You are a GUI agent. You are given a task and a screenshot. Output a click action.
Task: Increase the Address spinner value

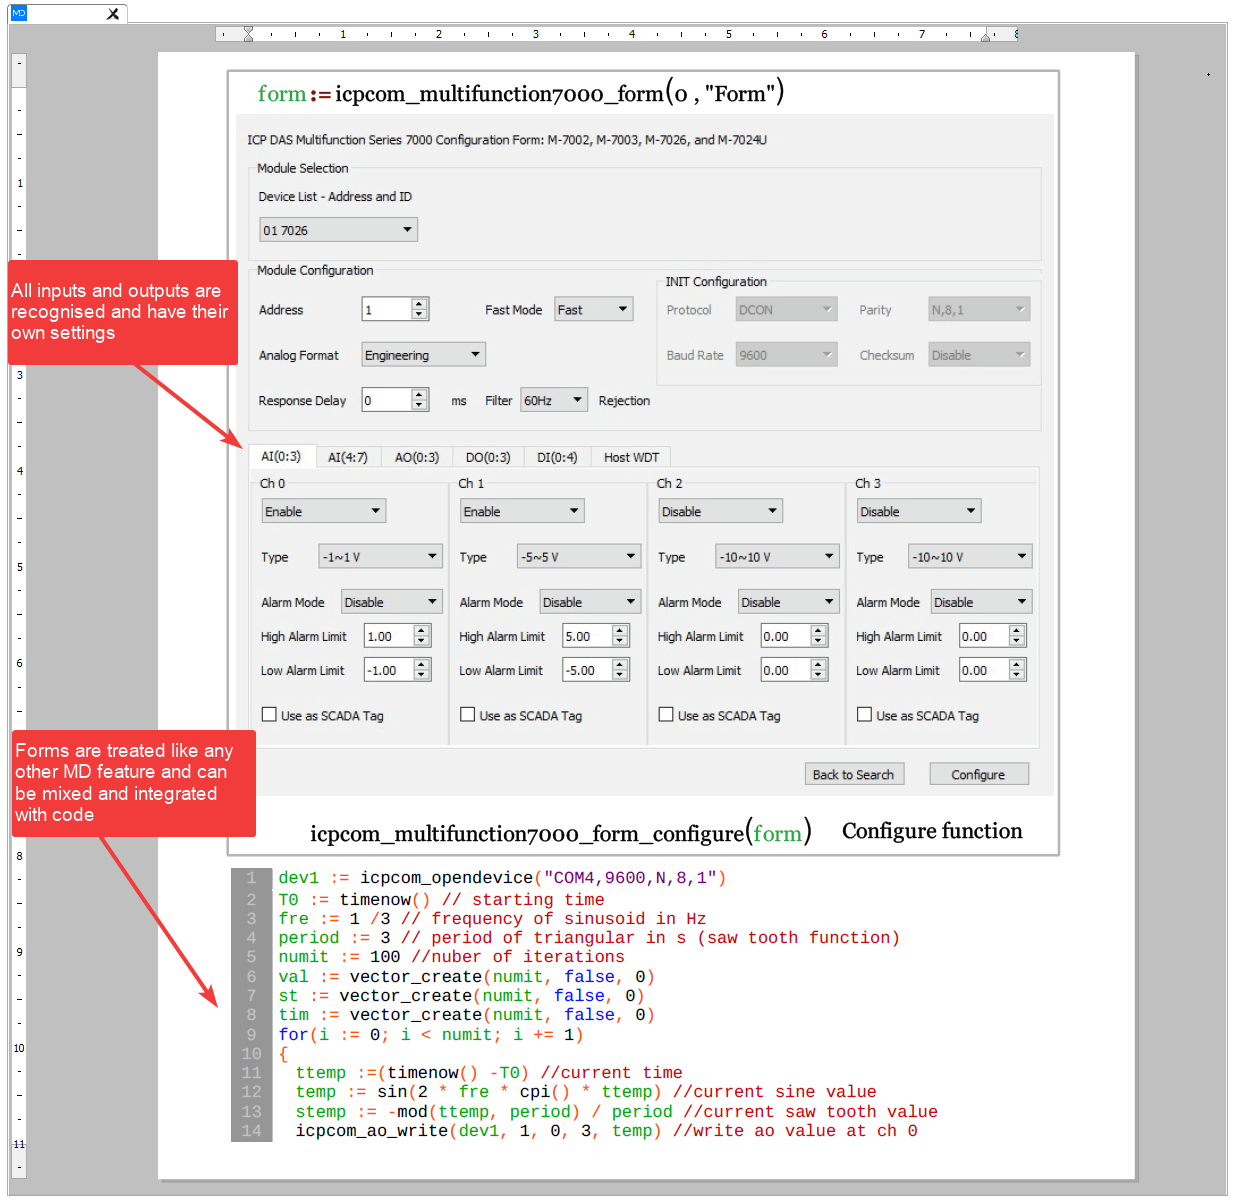[420, 304]
